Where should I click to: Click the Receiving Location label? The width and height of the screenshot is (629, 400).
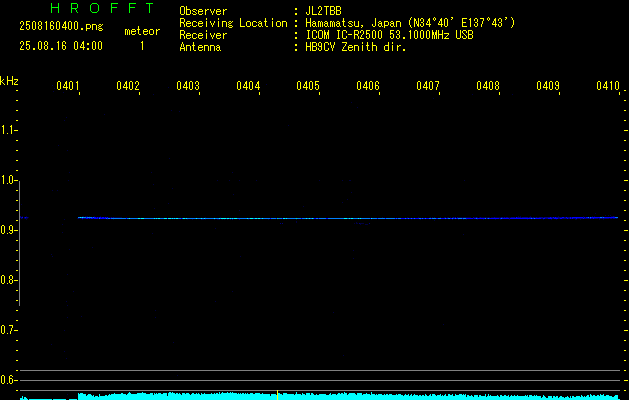[x=233, y=23]
